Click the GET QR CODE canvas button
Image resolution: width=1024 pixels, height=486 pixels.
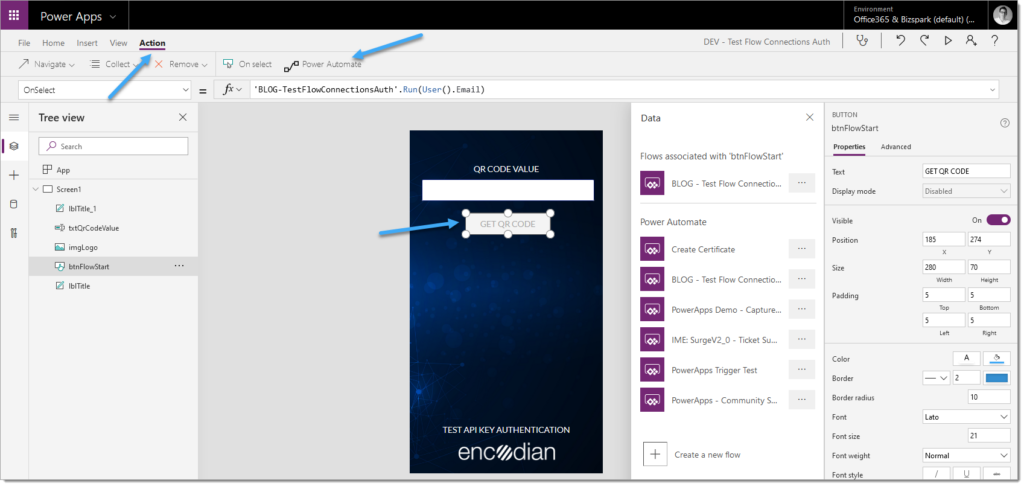[508, 223]
